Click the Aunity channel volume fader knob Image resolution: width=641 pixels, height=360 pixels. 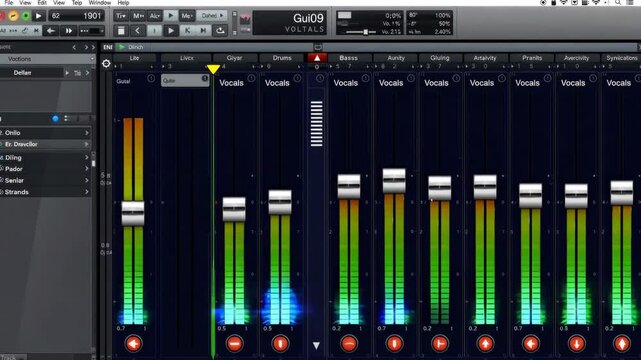click(394, 181)
